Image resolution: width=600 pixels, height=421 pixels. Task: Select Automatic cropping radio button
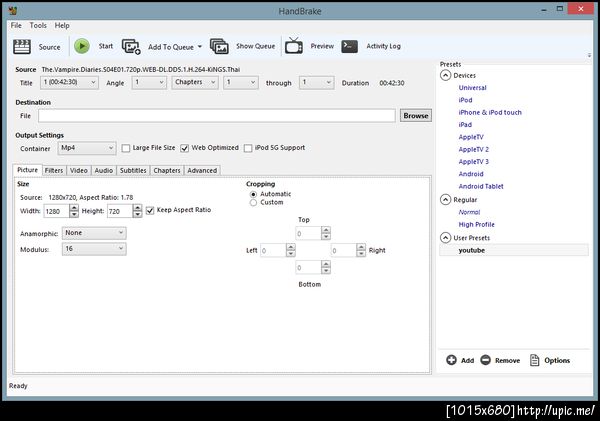[x=253, y=194]
